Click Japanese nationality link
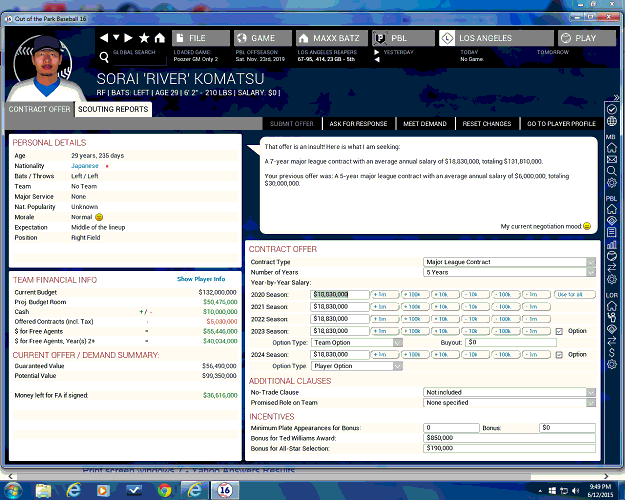 [x=85, y=166]
